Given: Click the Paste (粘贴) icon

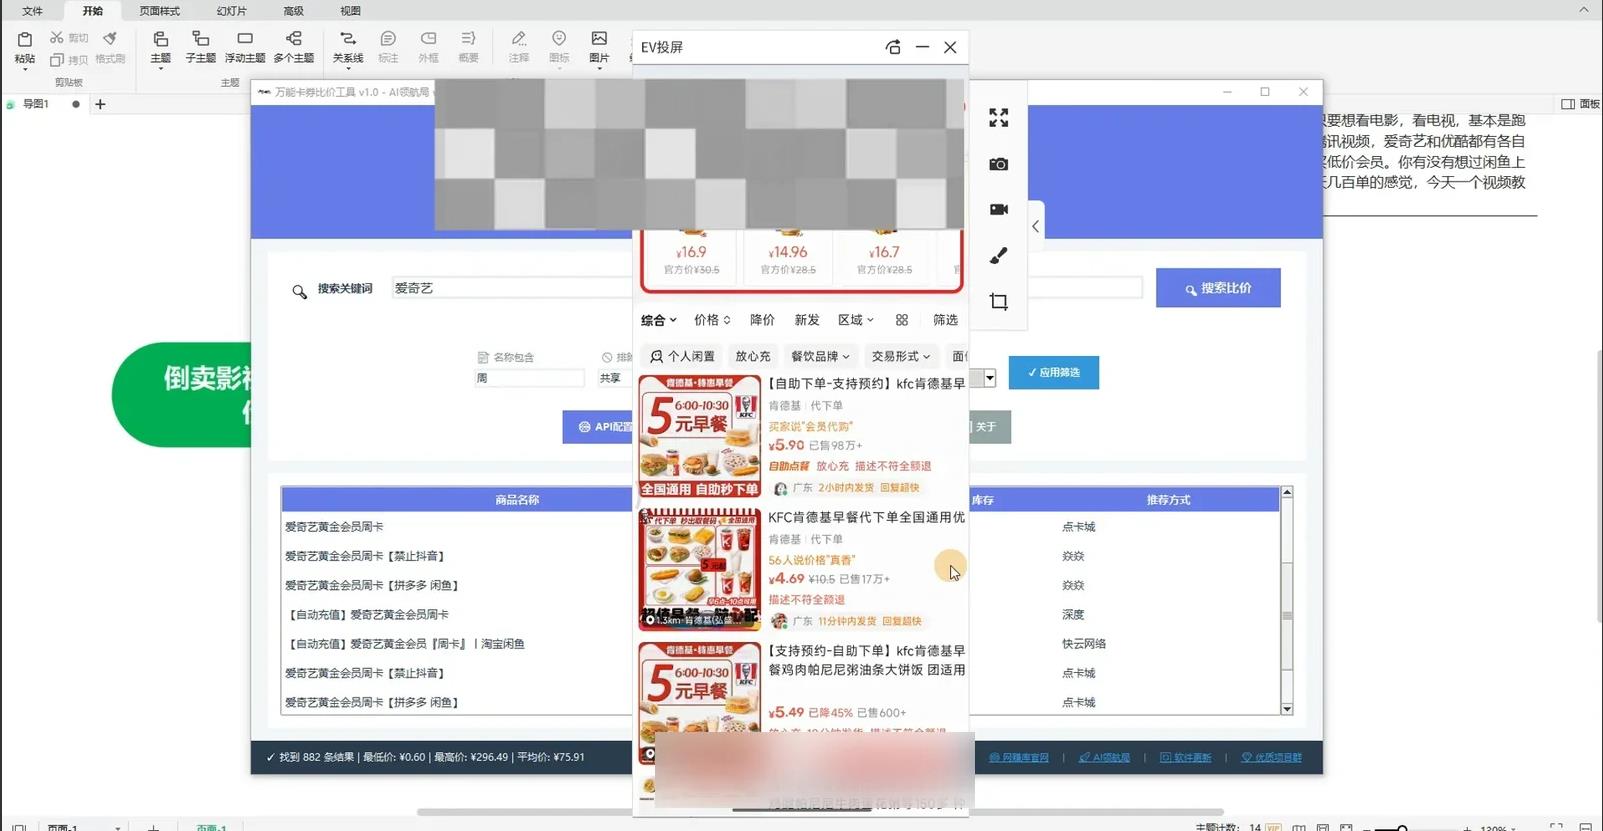Looking at the screenshot, I should [x=25, y=39].
